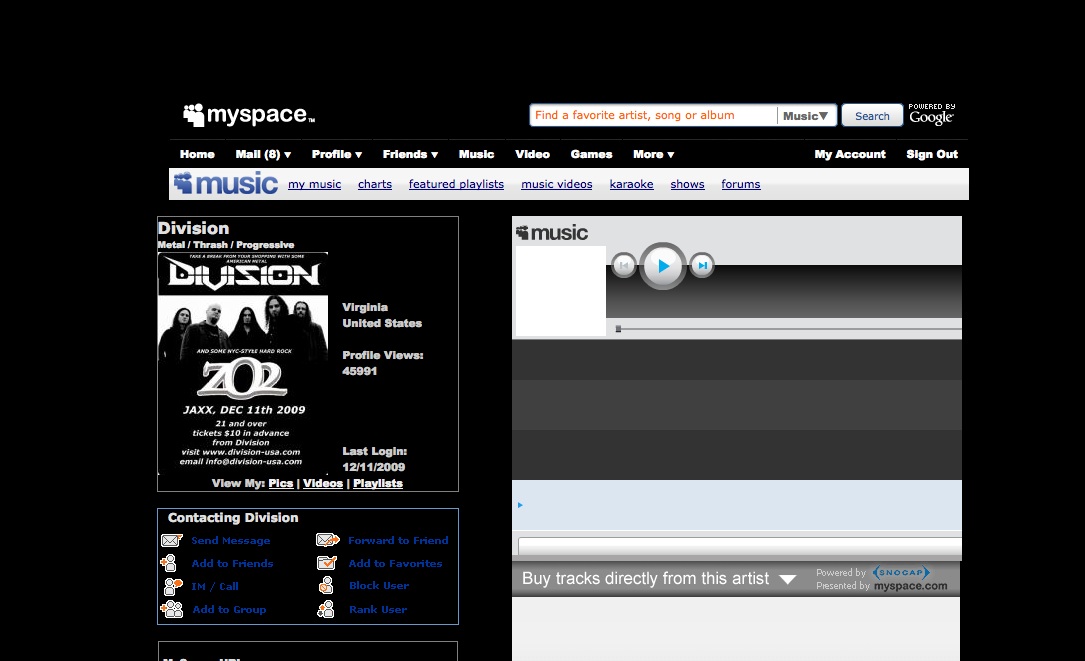Click the myspace.com presented-by text
The image size is (1085, 661).
[x=911, y=586]
